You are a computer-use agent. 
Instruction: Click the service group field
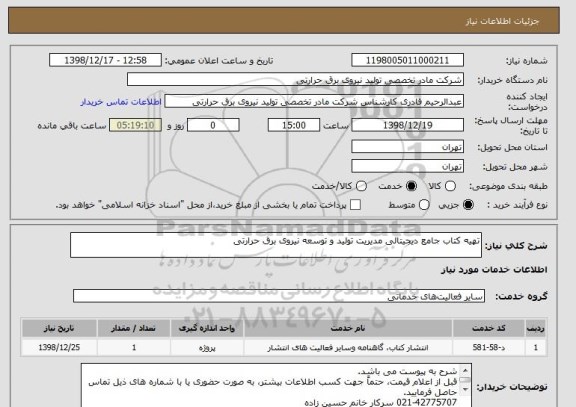click(x=279, y=296)
